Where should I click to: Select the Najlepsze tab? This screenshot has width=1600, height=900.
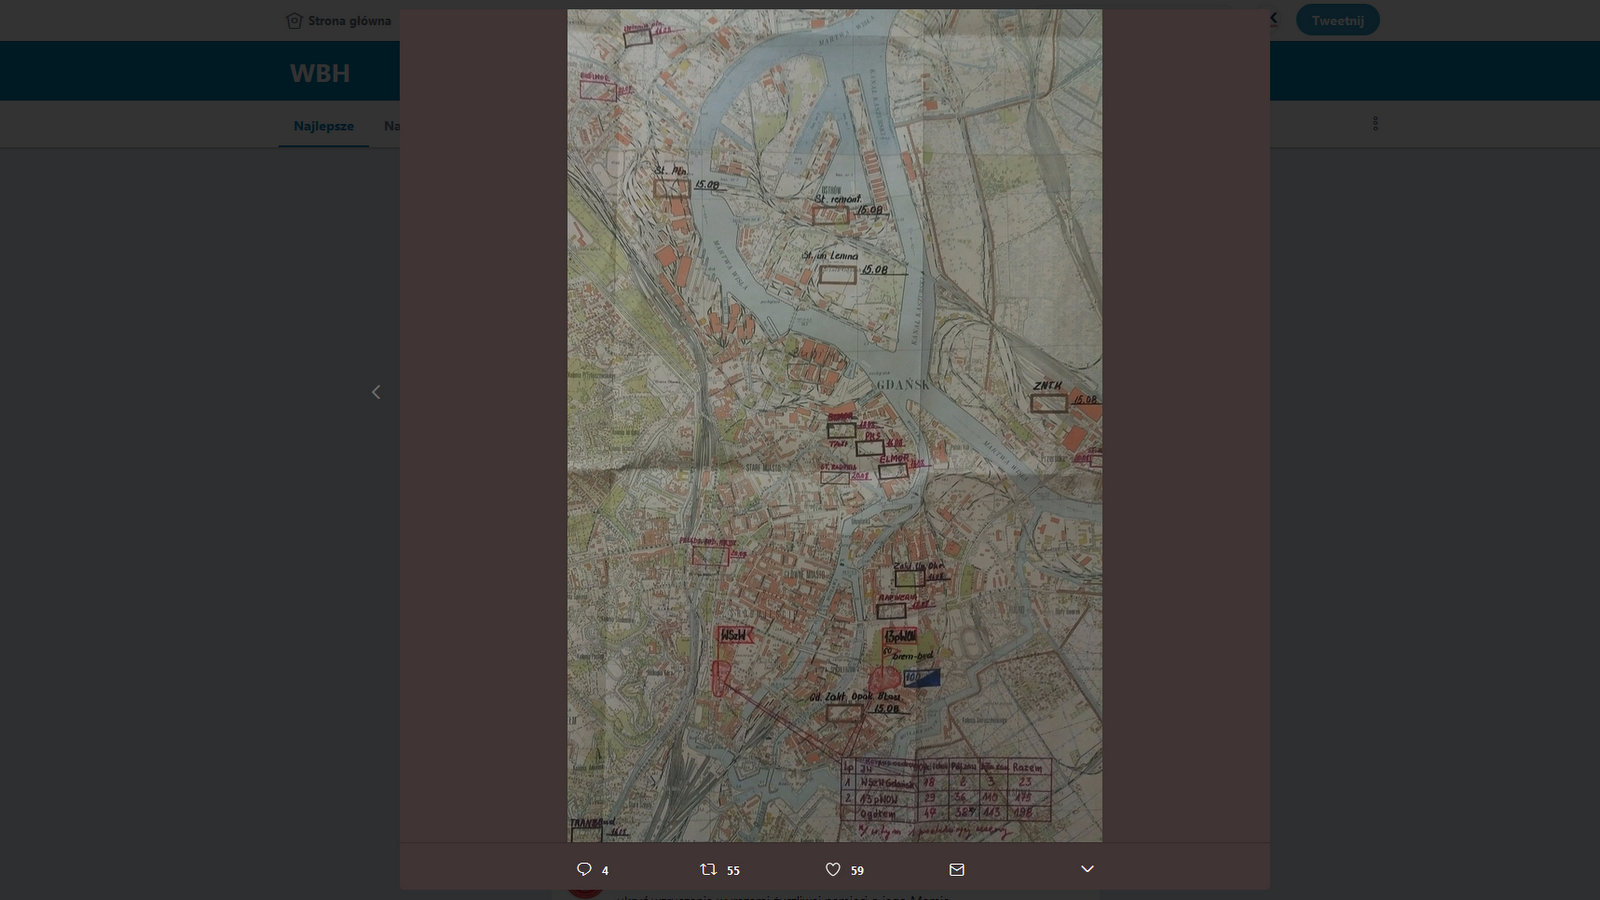[x=323, y=126]
